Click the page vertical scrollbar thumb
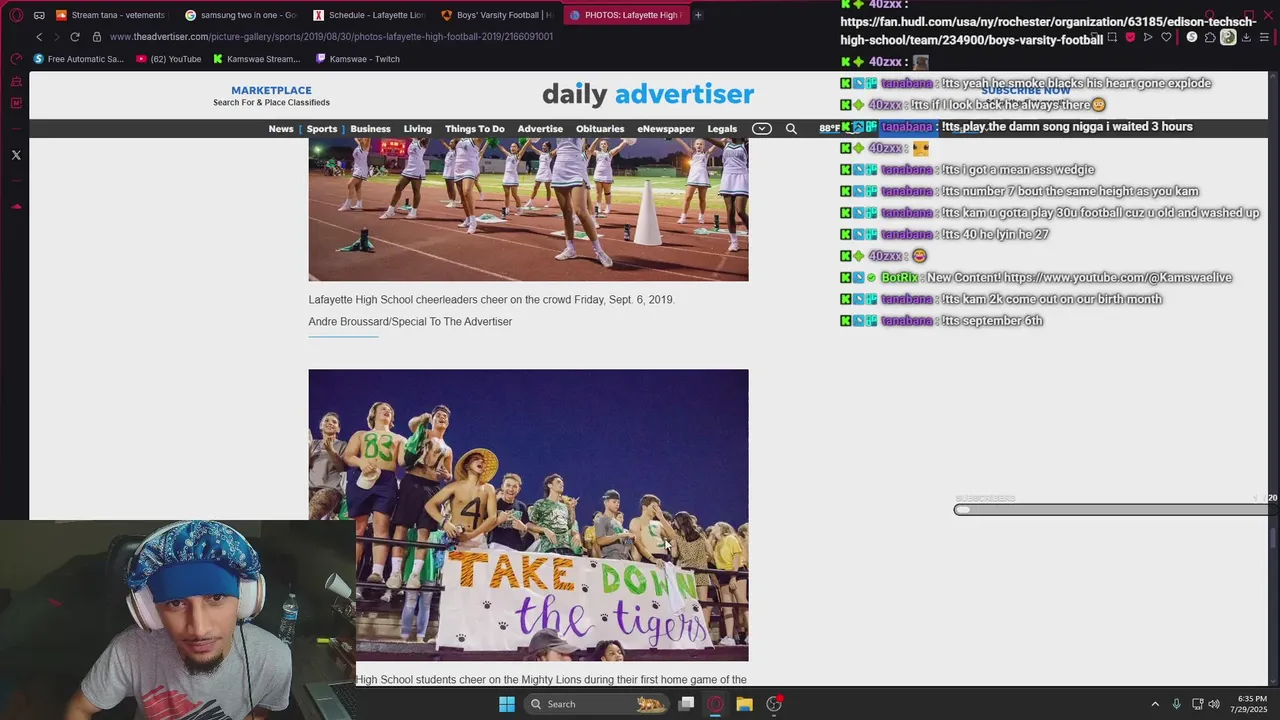The image size is (1280, 720). (1273, 538)
